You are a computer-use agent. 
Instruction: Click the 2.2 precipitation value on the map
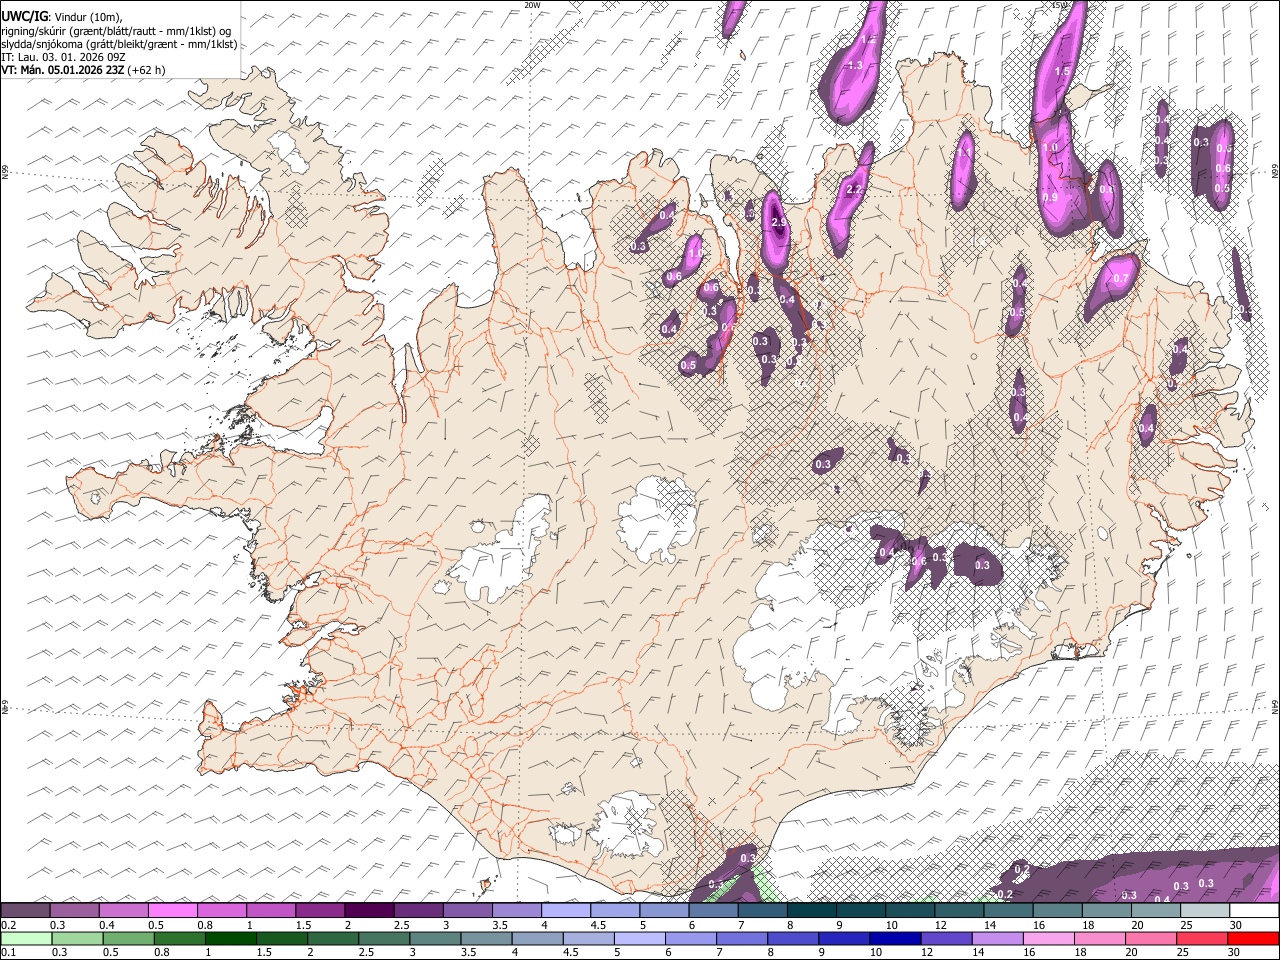coord(854,189)
